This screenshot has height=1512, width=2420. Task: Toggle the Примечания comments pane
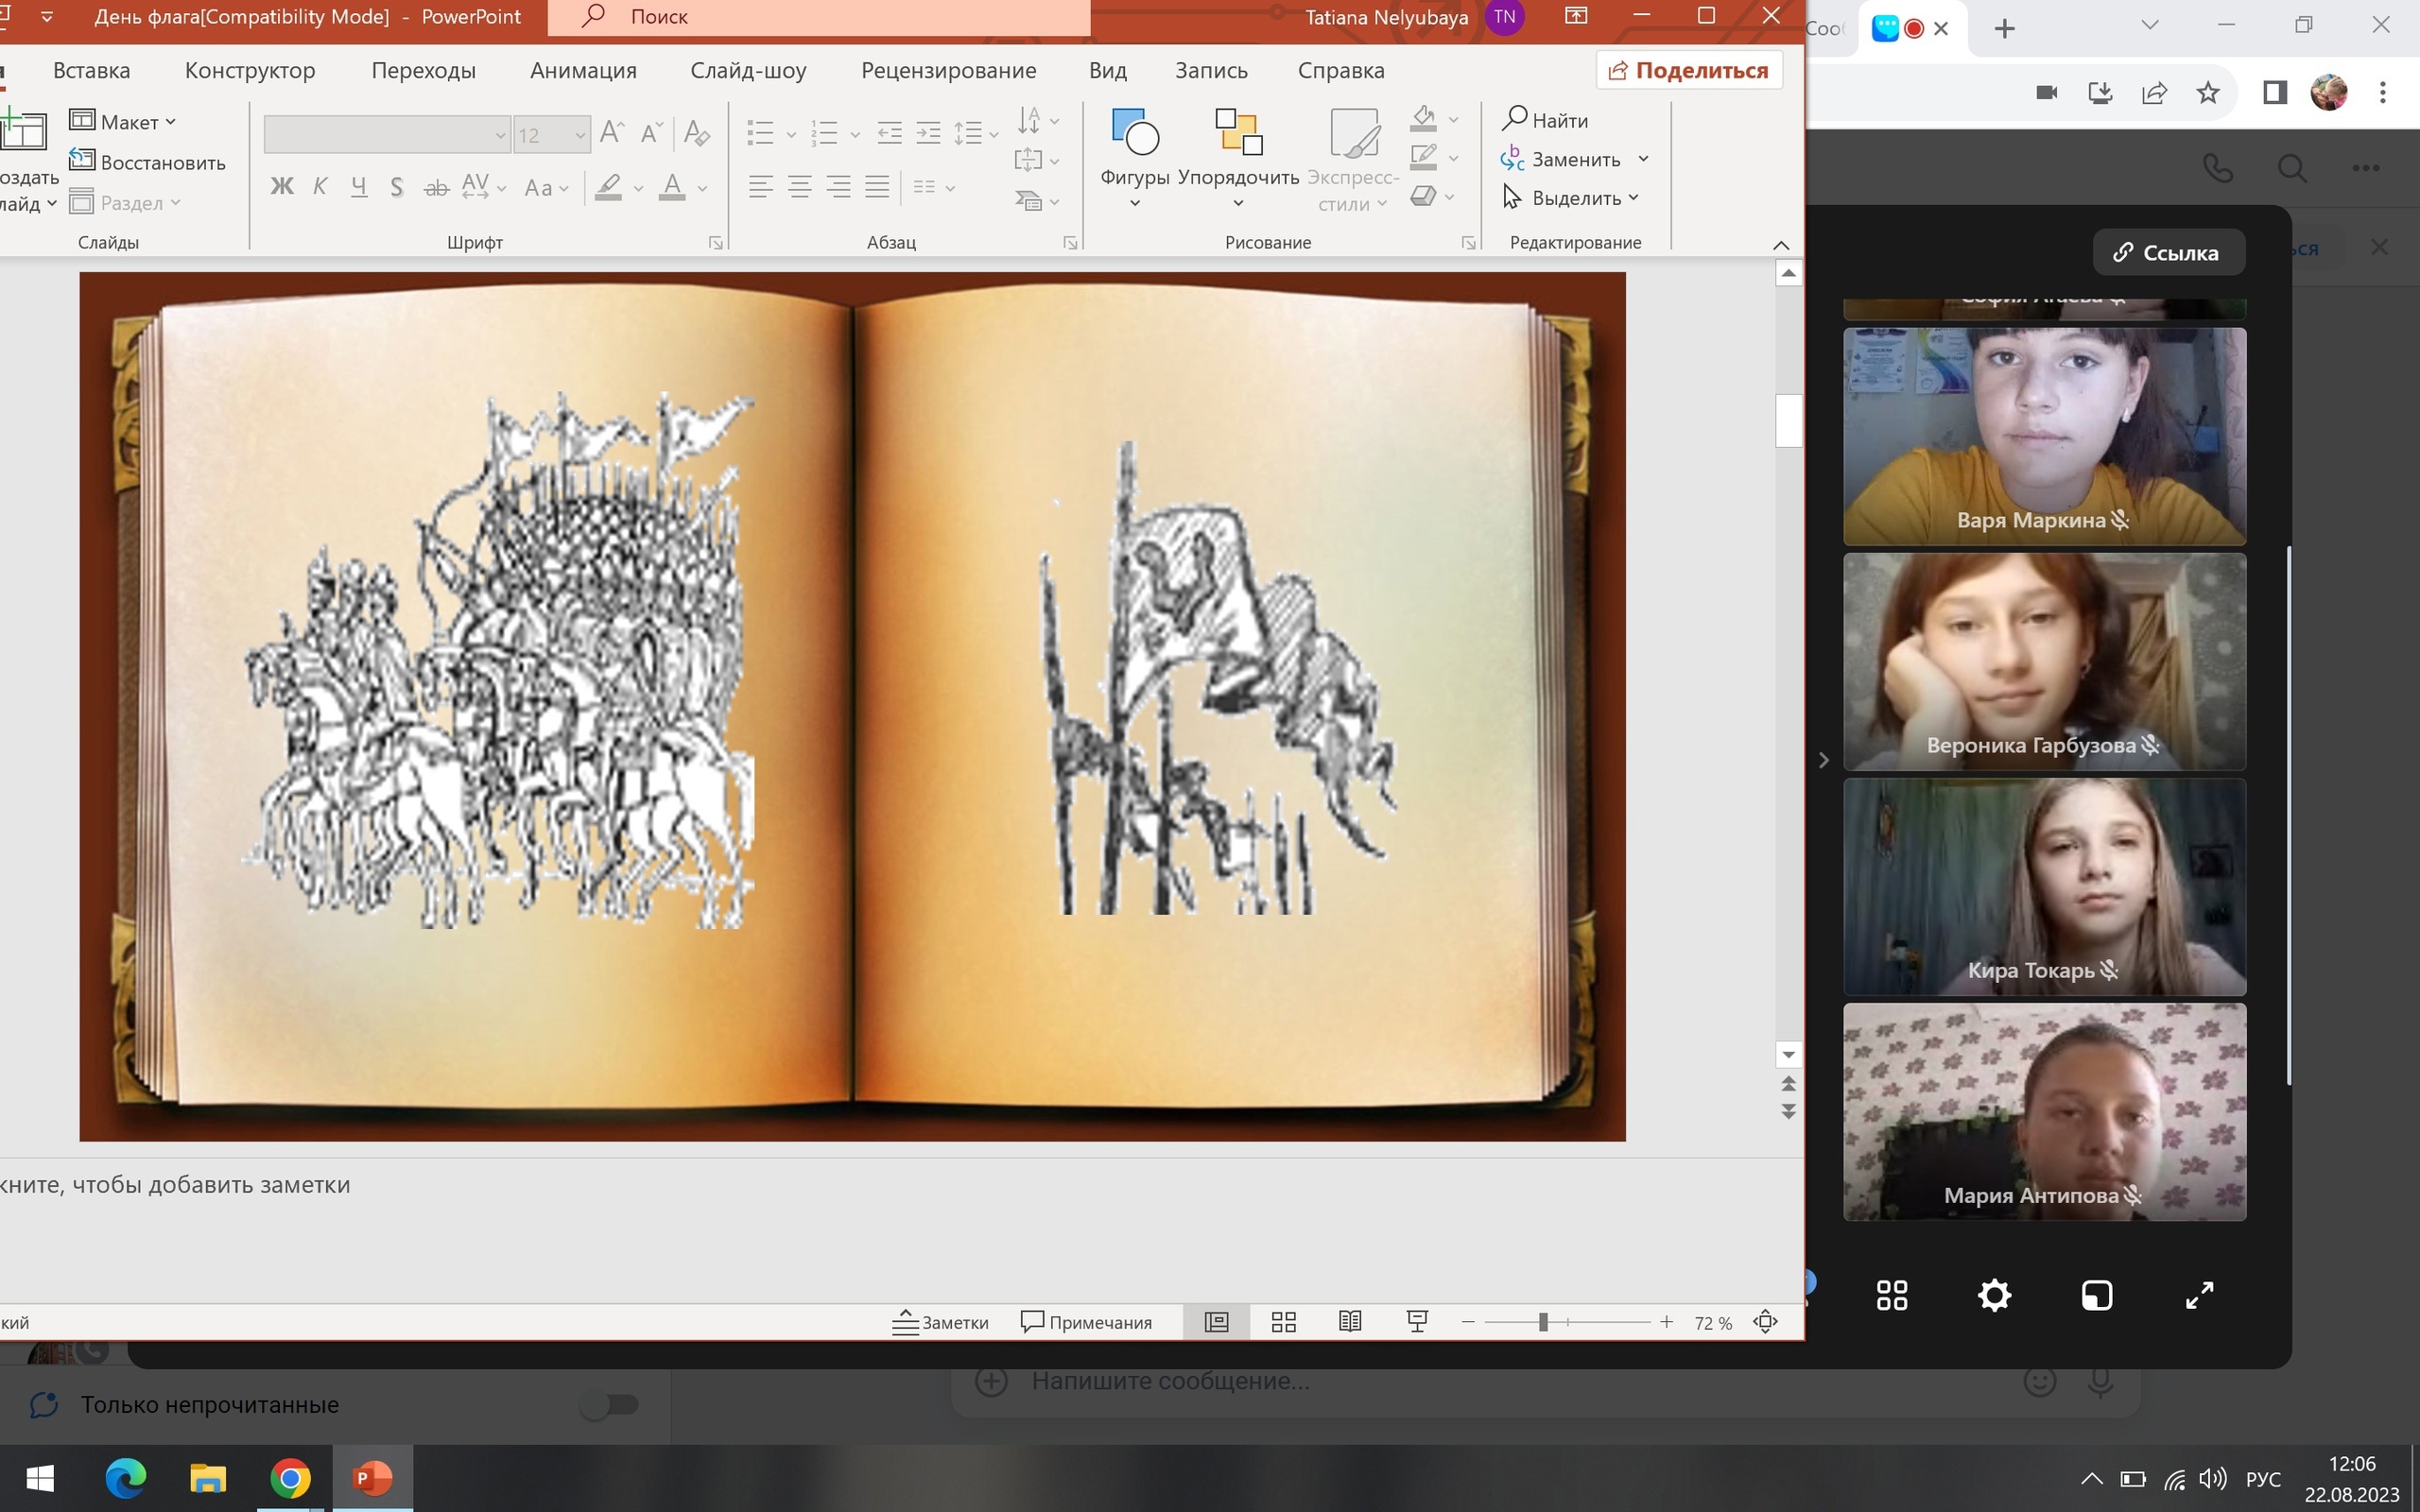point(1086,1322)
